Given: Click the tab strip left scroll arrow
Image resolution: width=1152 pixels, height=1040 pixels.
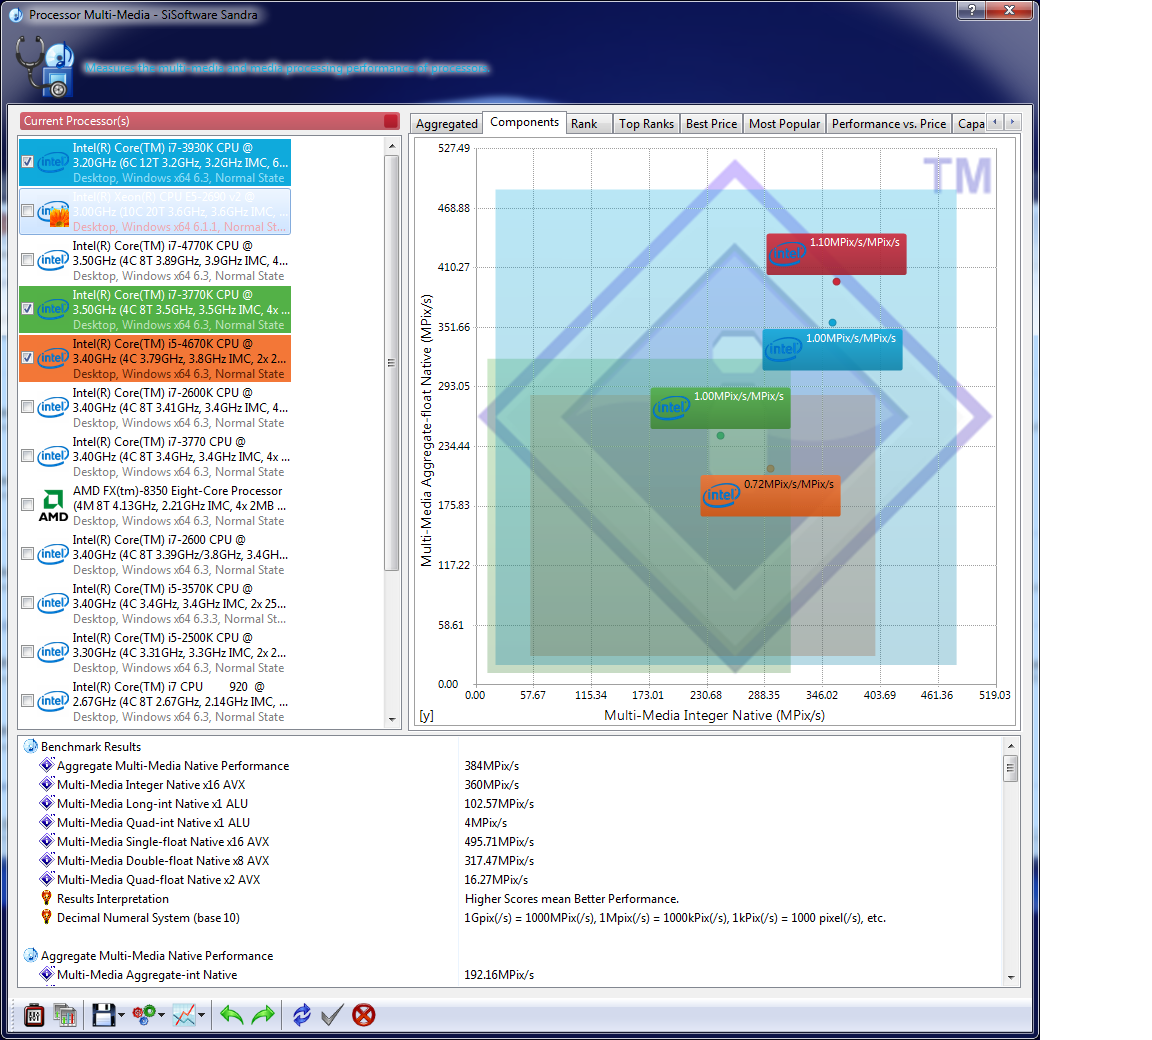Looking at the screenshot, I should pyautogui.click(x=996, y=122).
